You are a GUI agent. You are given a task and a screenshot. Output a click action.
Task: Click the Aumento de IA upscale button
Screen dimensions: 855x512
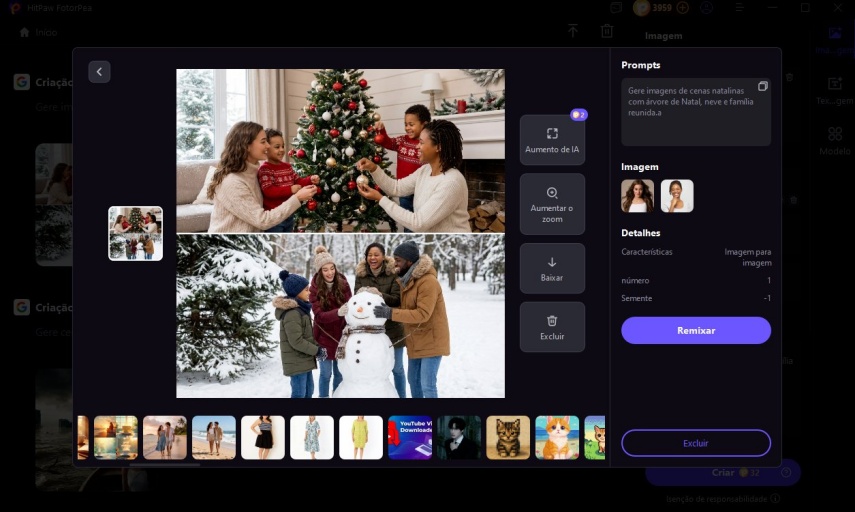[552, 140]
